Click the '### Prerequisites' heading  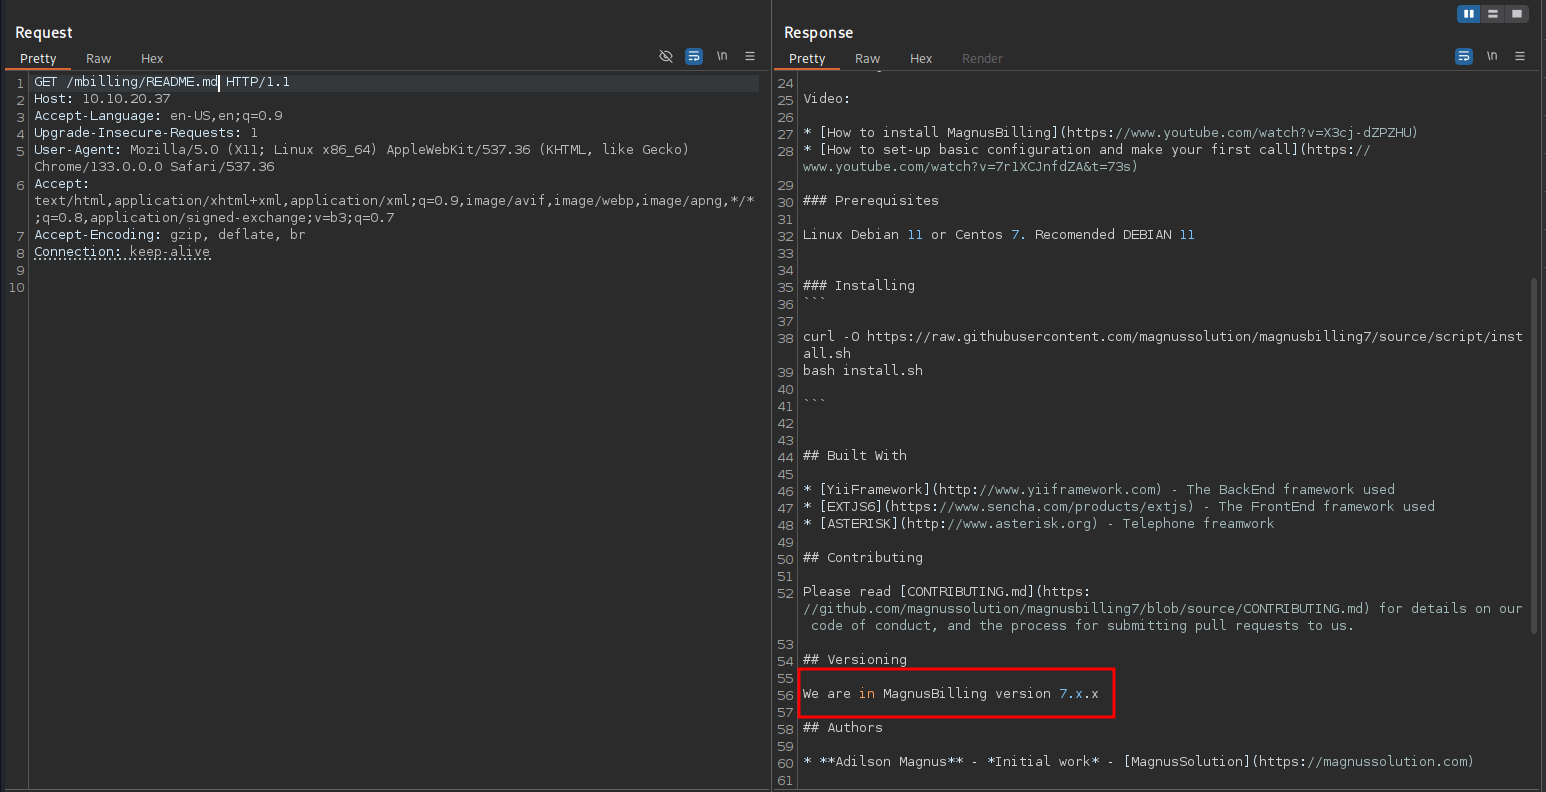coord(870,201)
